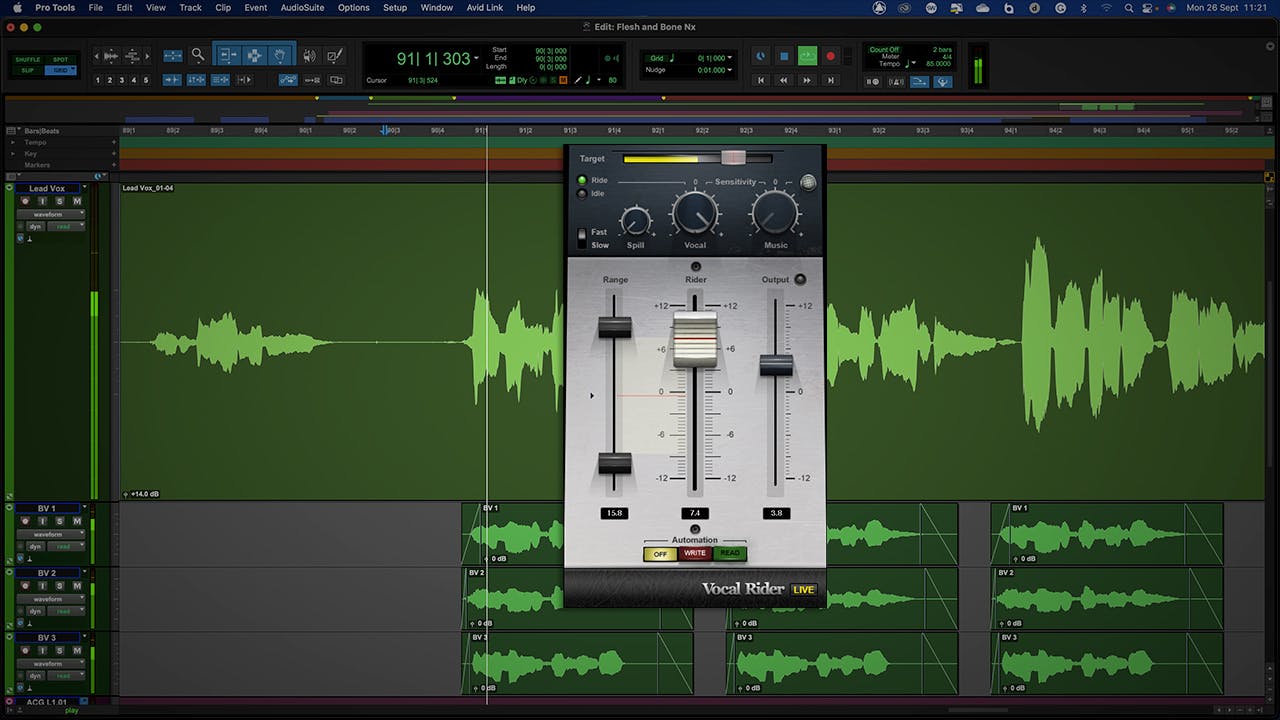Select the Scrubber speaker tool
This screenshot has height=720, width=1280.
[309, 56]
